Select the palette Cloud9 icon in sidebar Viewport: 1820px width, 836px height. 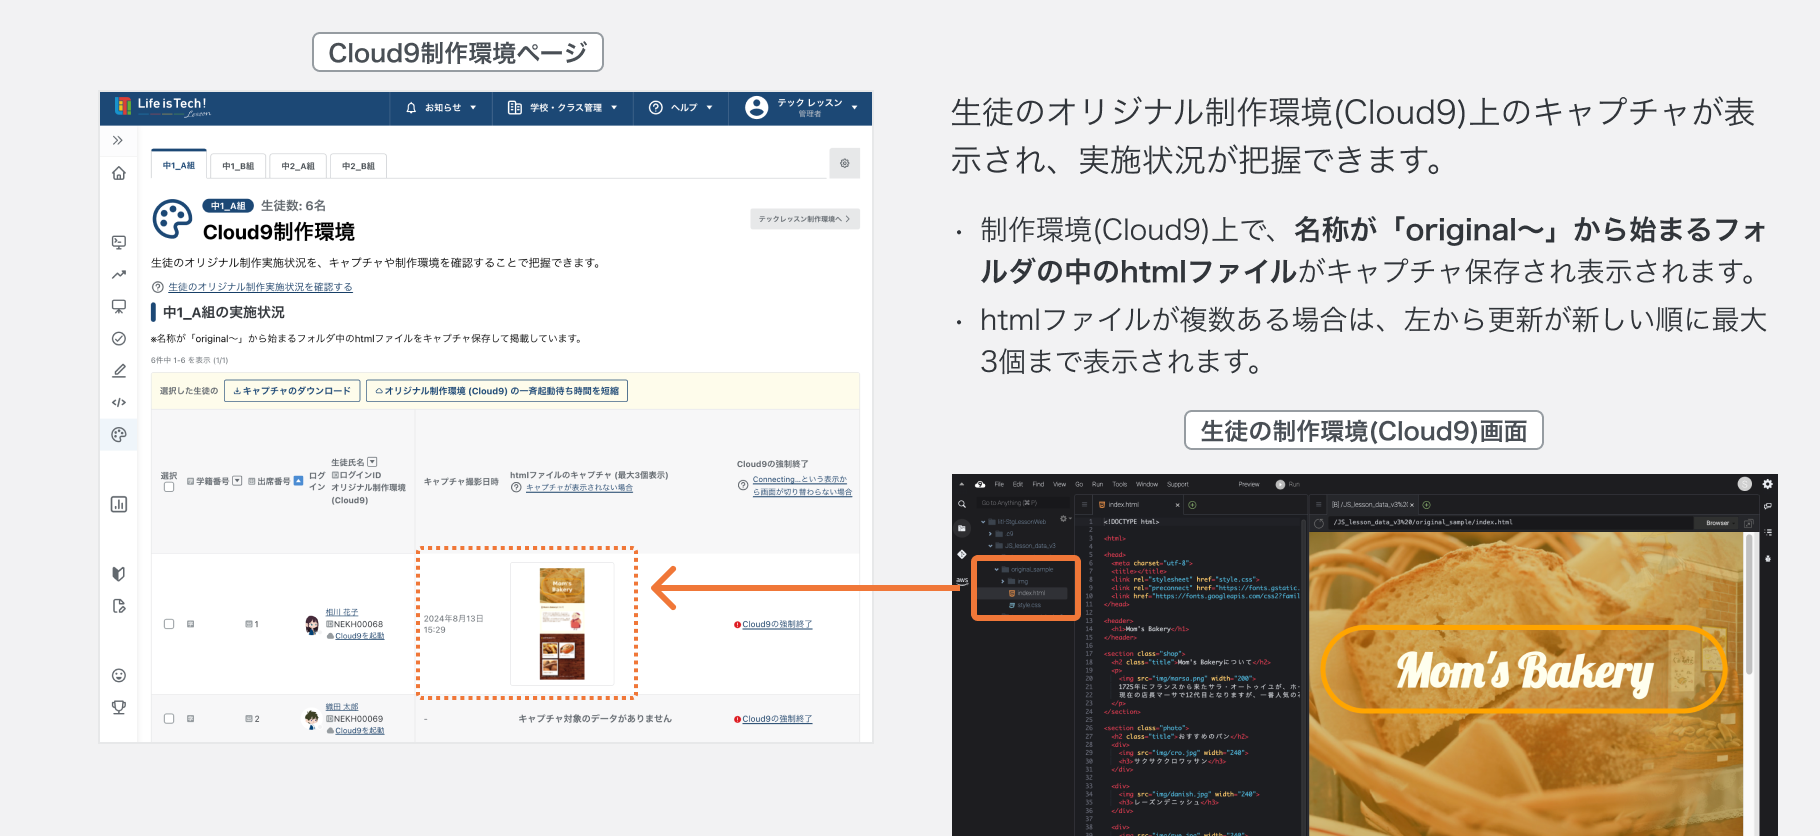pyautogui.click(x=119, y=435)
